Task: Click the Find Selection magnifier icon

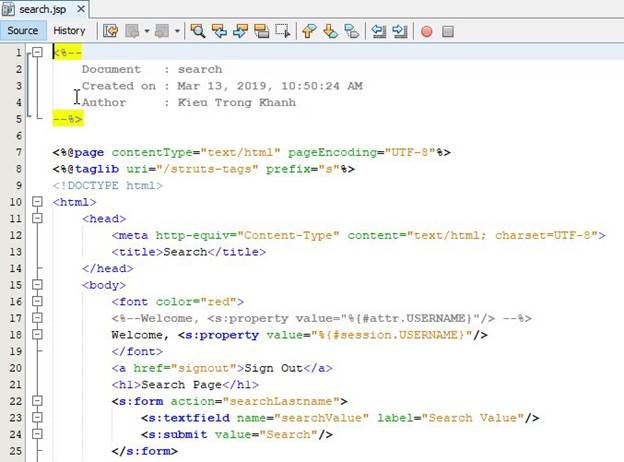Action: pyautogui.click(x=198, y=31)
